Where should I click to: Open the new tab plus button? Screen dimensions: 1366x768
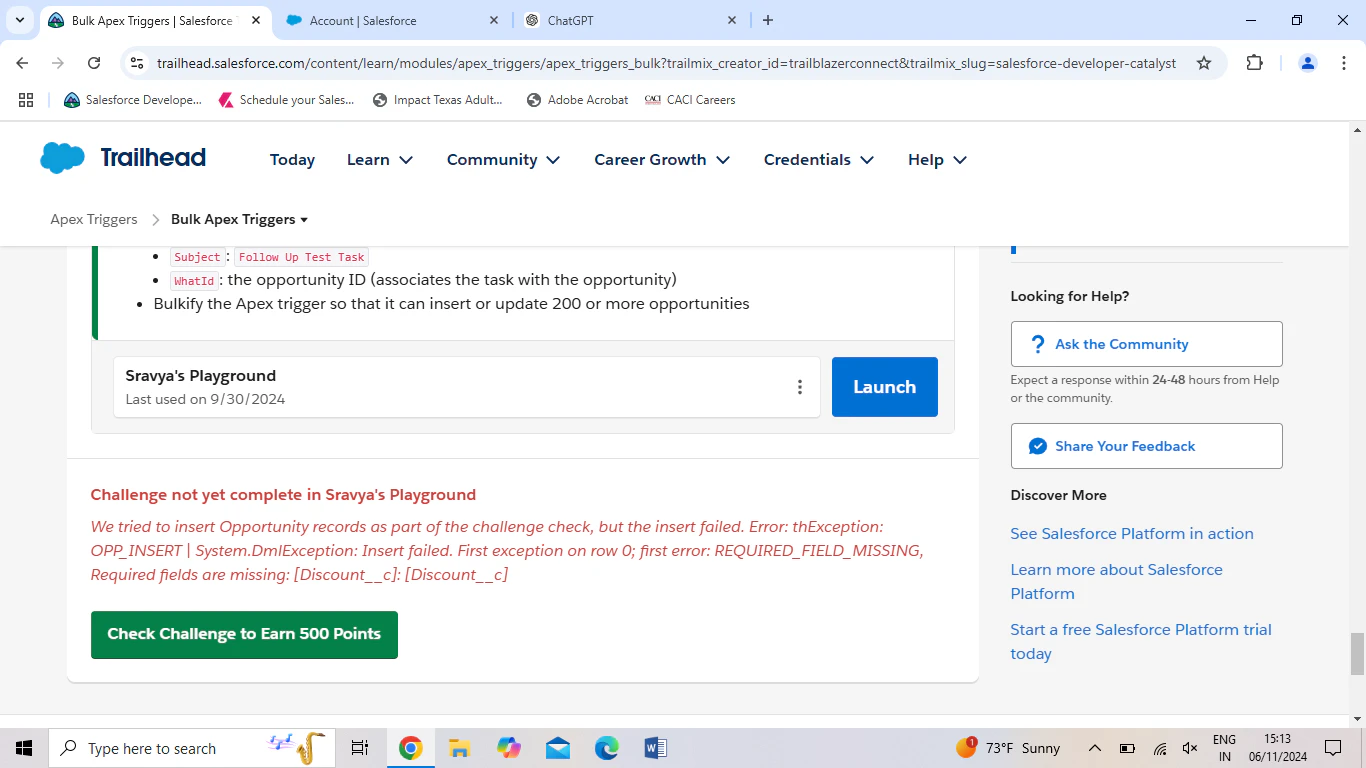click(x=768, y=20)
